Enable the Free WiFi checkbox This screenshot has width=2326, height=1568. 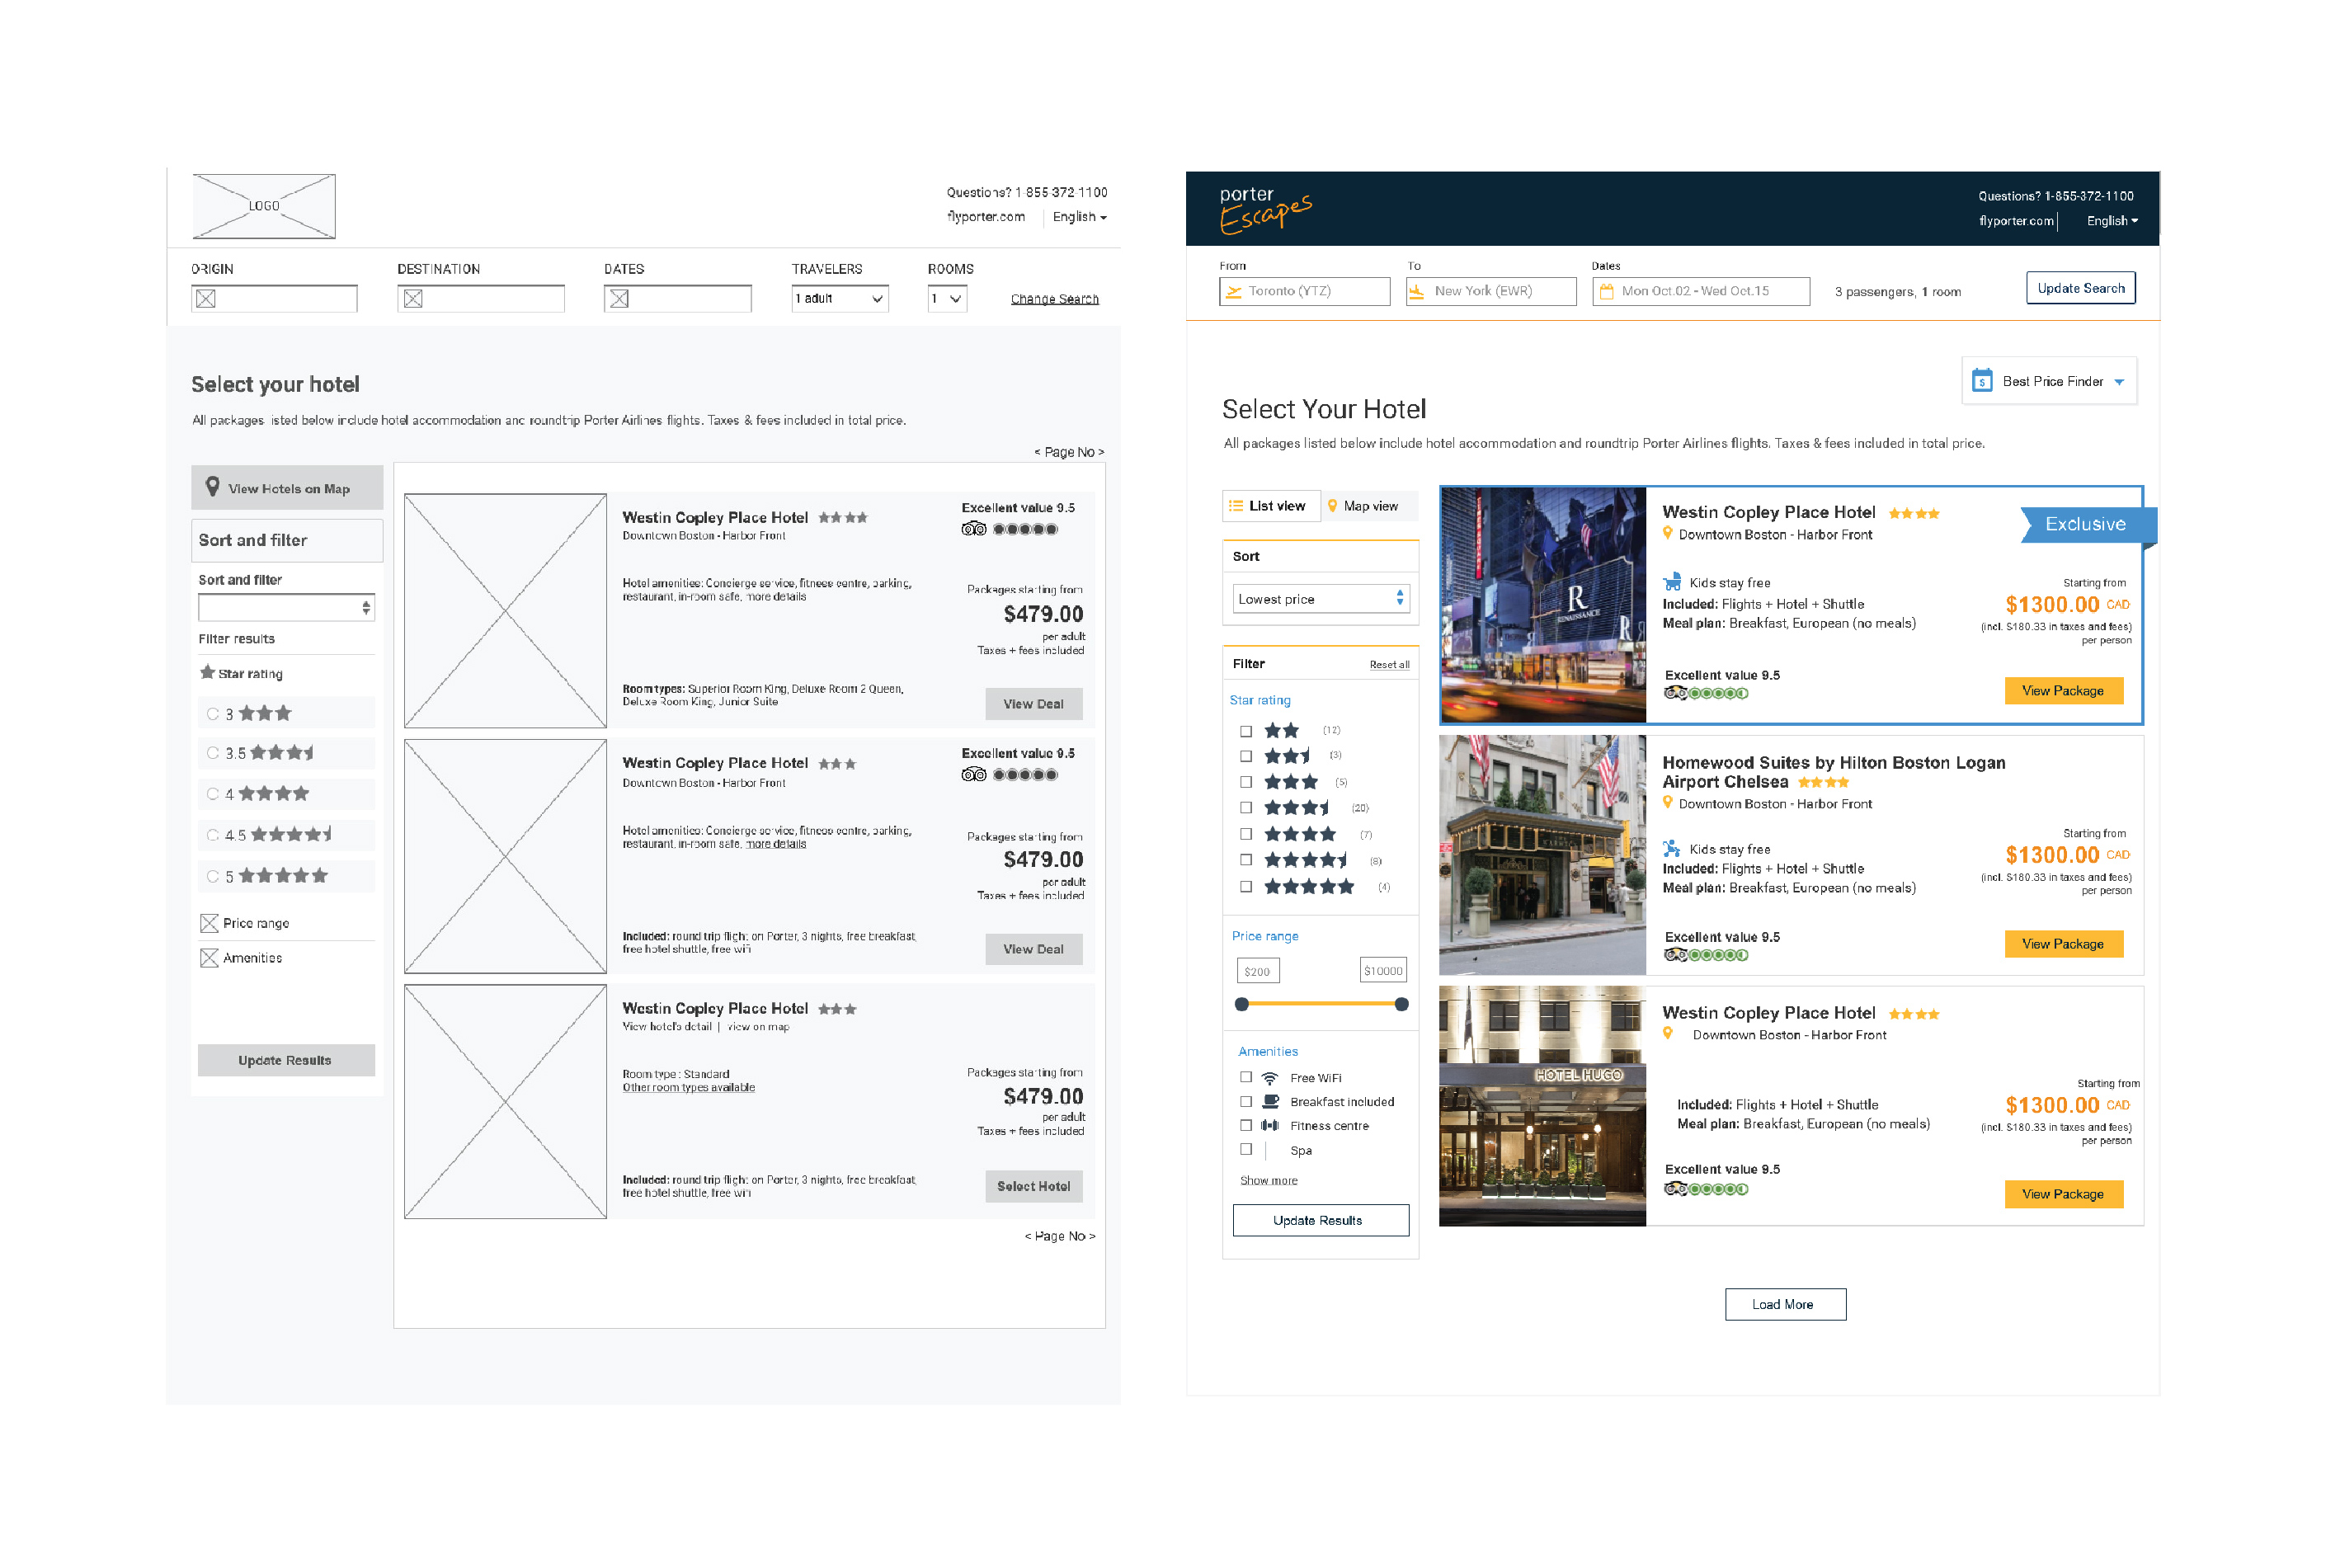click(x=1246, y=1078)
